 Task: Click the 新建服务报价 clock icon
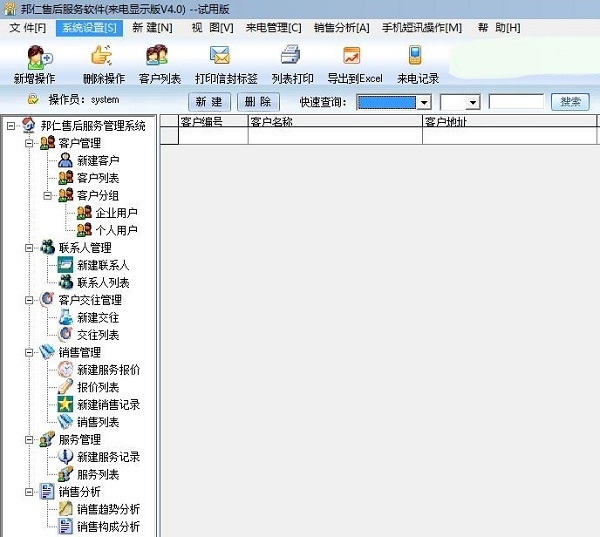click(65, 369)
